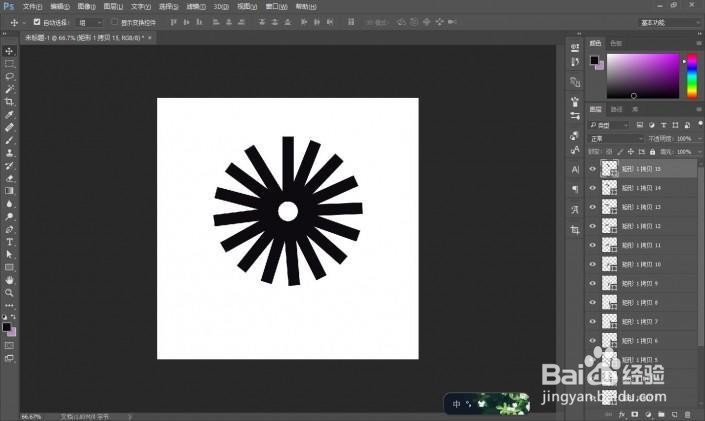Screen dimensions: 705x421
Task: Open the auto-select group dropdown
Action: 89,22
